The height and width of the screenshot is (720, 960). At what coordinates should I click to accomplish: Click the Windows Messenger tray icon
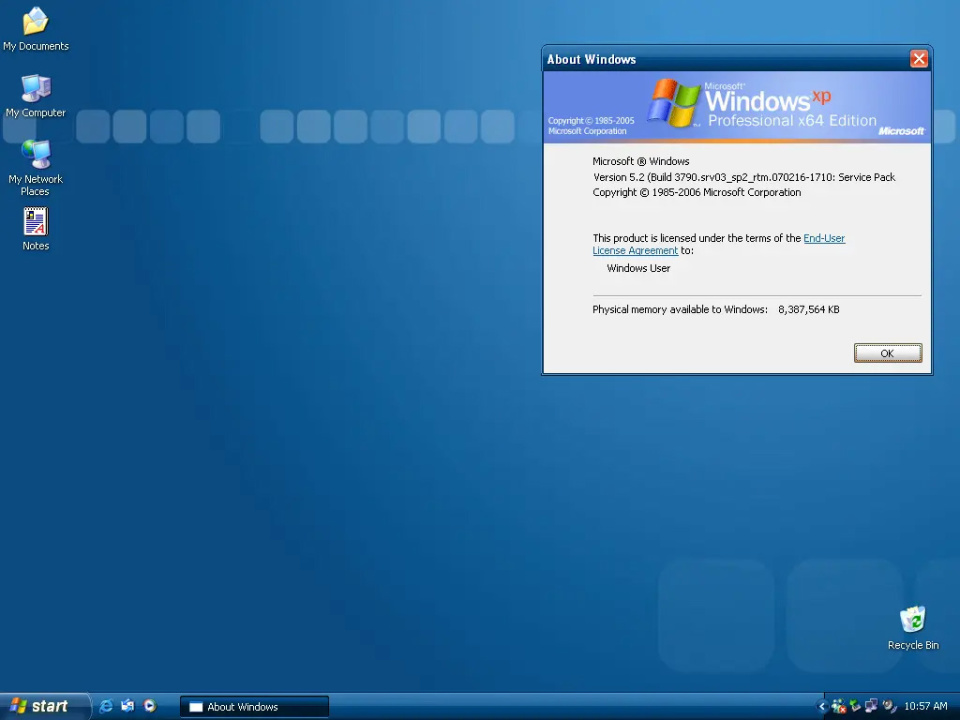coord(838,707)
